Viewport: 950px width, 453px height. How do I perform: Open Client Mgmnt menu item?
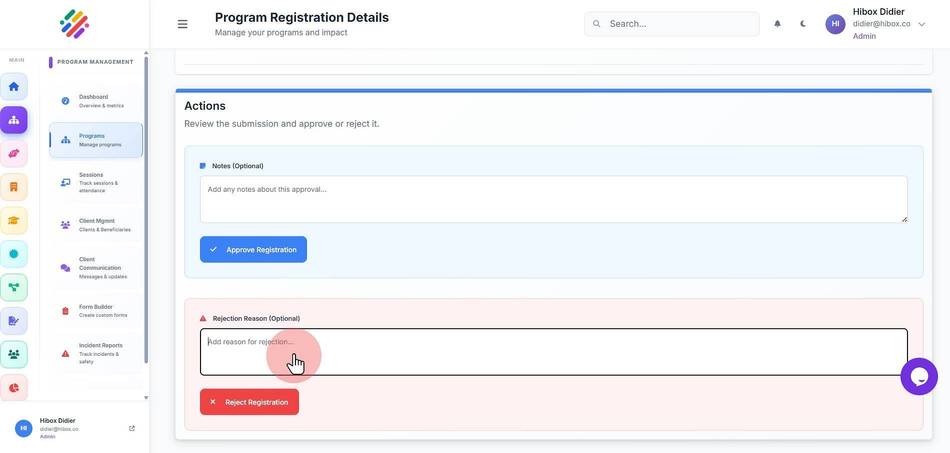tap(96, 225)
